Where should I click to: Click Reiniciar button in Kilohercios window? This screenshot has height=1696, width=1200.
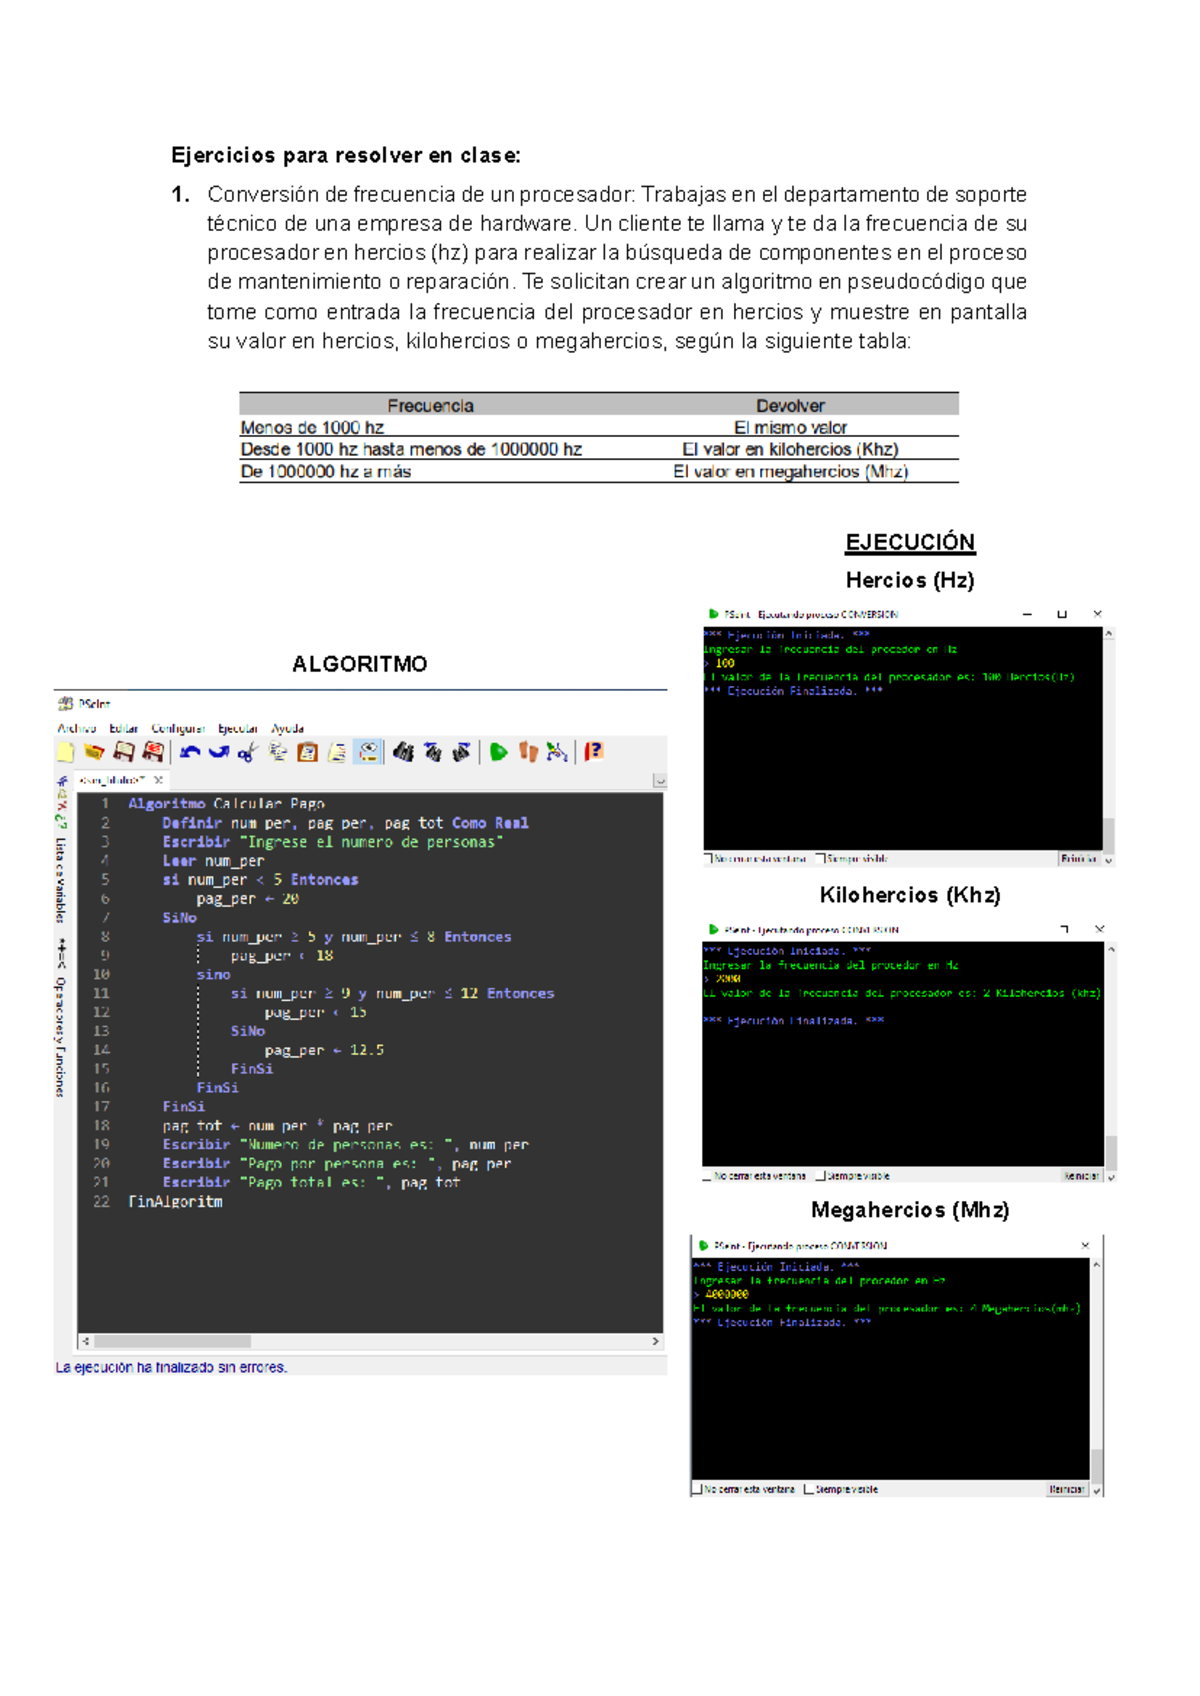click(x=1080, y=1176)
